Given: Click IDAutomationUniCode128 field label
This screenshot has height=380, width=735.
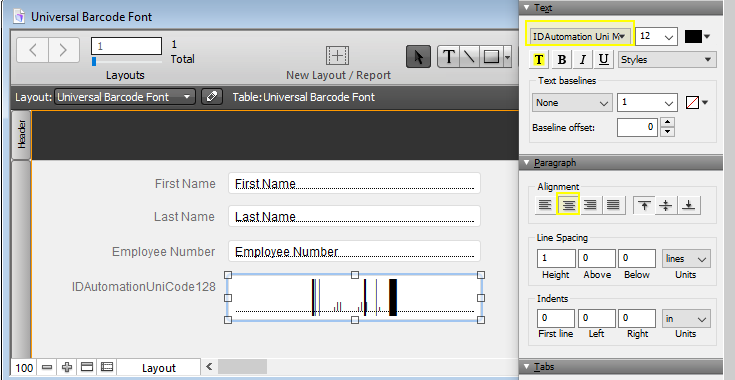Looking at the screenshot, I should pyautogui.click(x=143, y=287).
